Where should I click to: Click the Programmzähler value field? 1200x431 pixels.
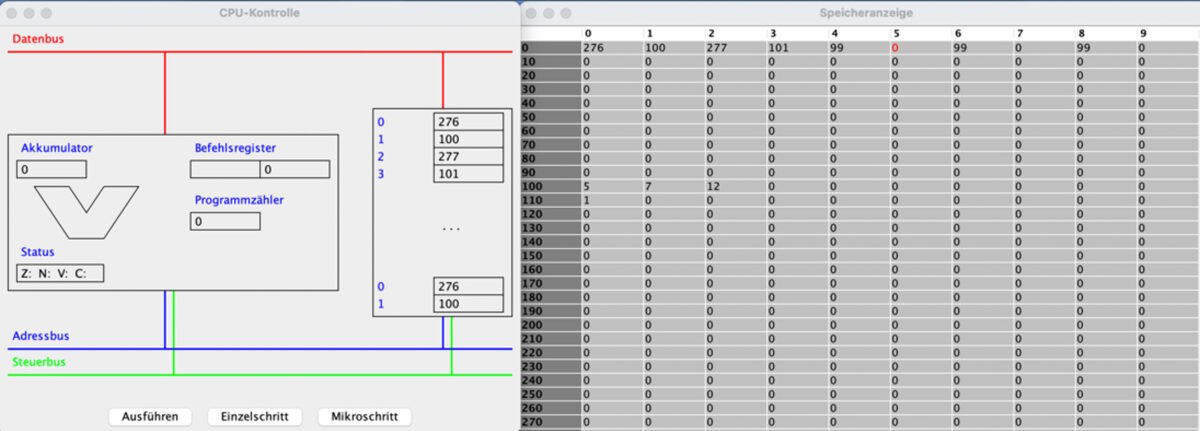225,221
